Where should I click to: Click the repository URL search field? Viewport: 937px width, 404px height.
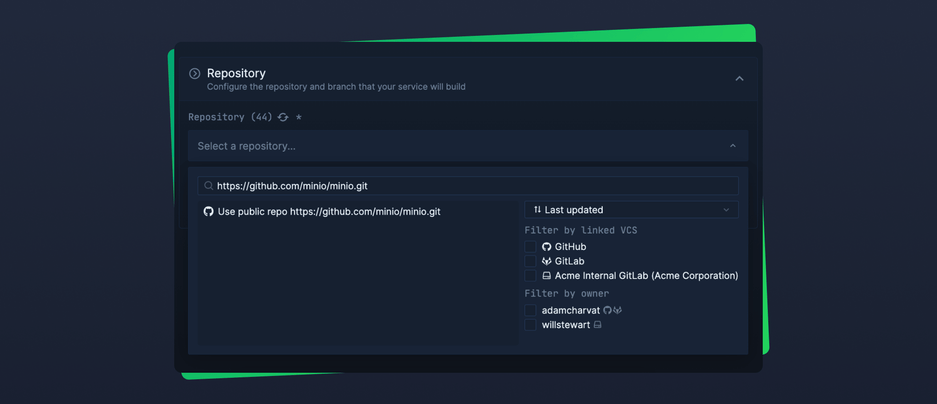[x=468, y=186]
